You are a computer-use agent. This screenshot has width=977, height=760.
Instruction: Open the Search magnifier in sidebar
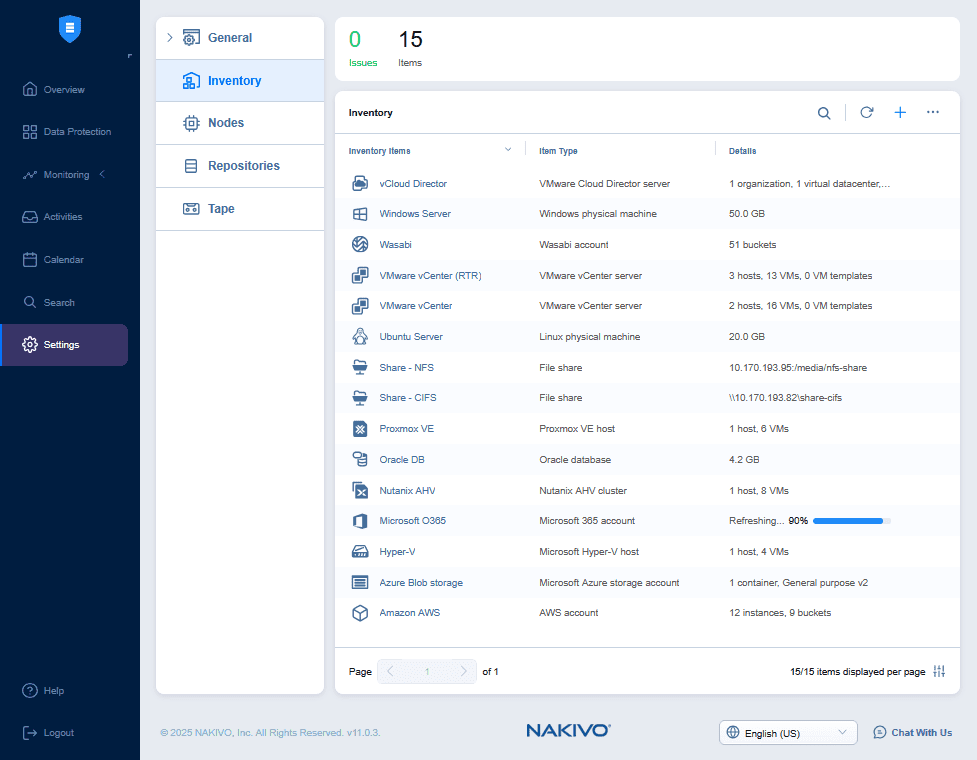pyautogui.click(x=29, y=302)
